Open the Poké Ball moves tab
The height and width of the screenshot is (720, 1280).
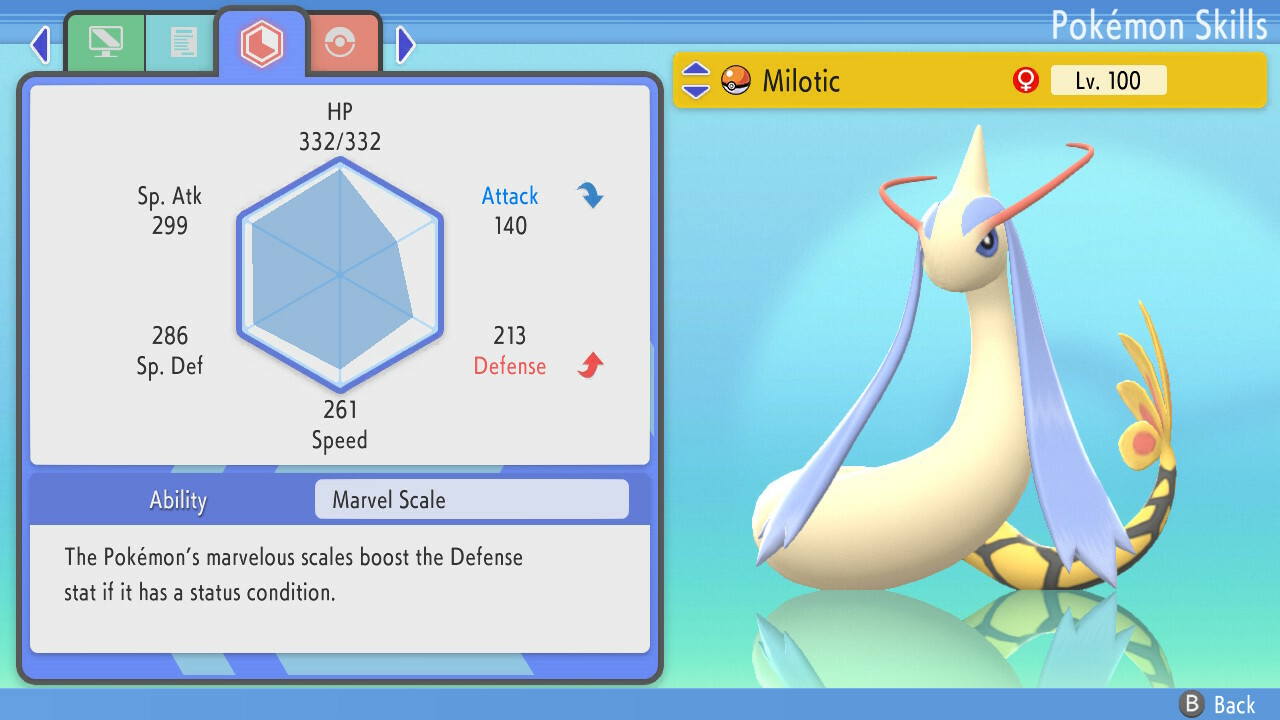342,44
